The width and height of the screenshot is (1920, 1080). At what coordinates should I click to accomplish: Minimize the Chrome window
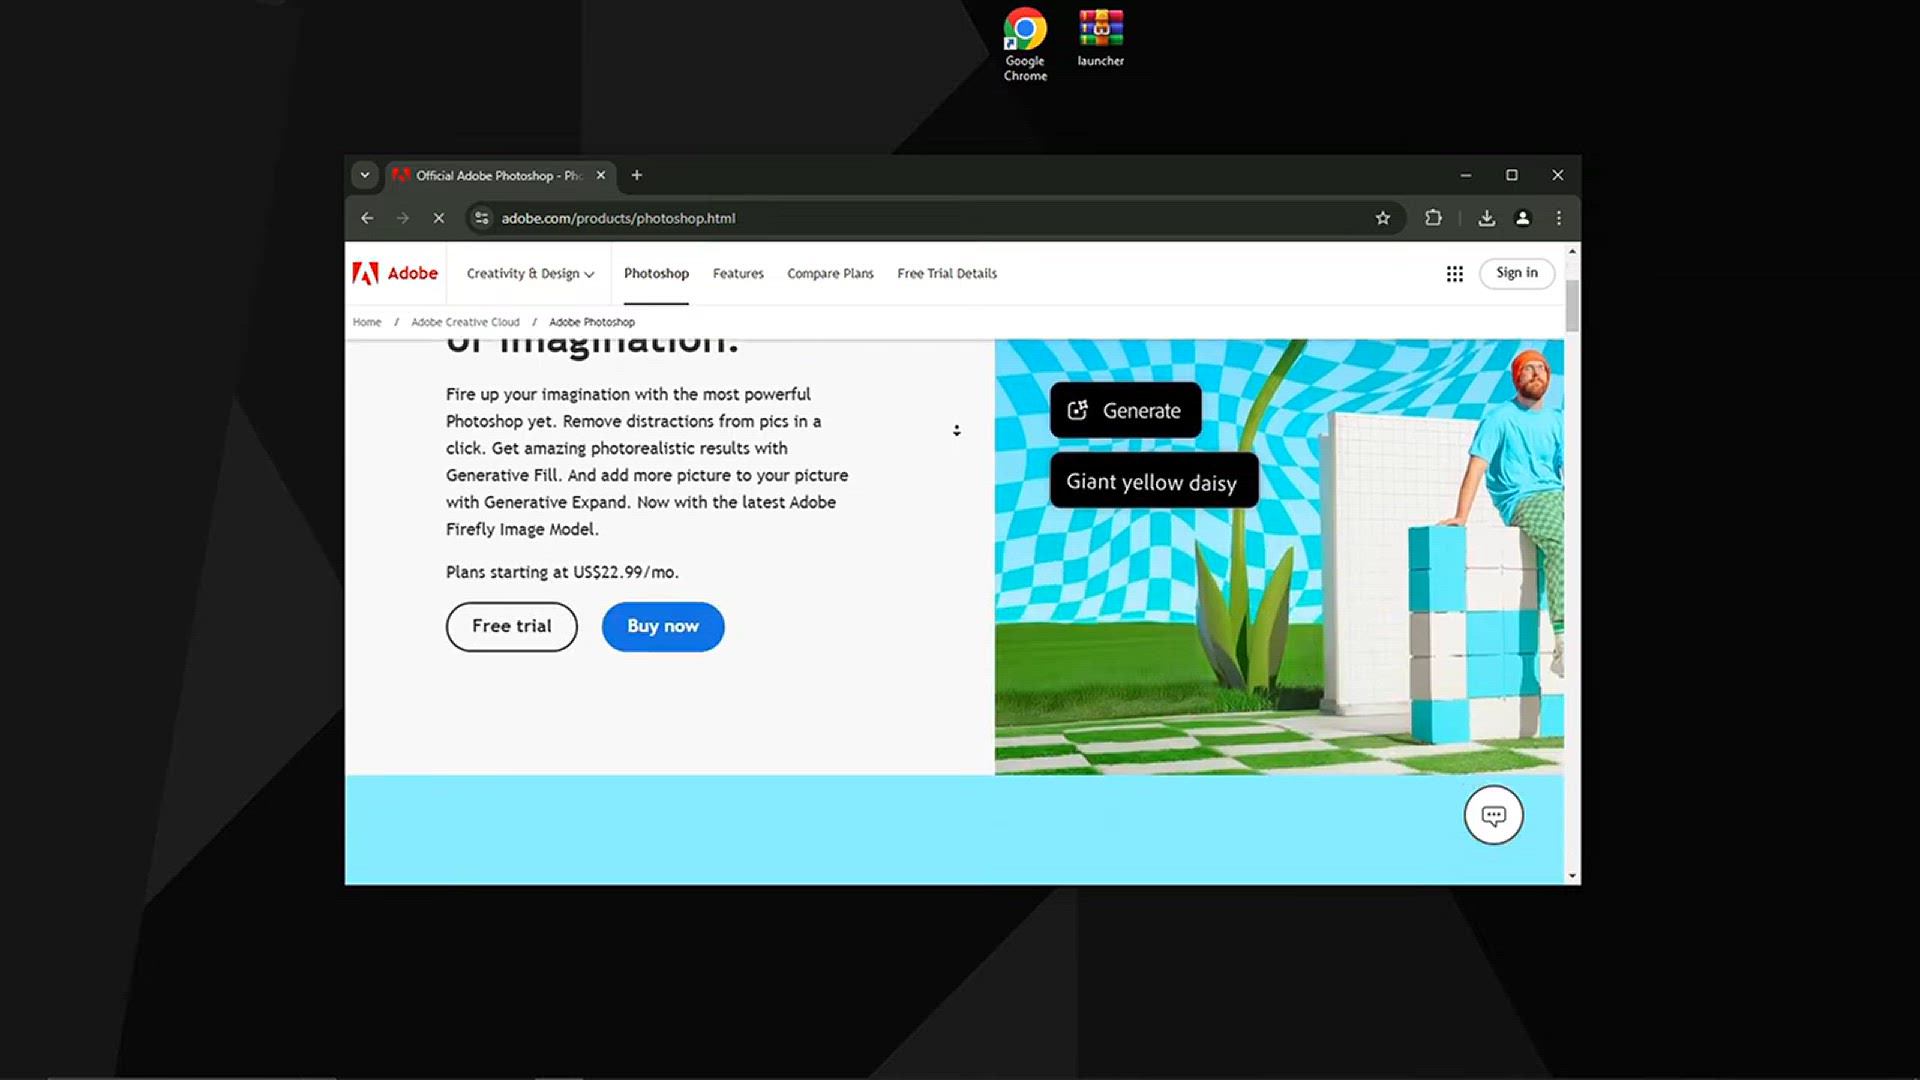pyautogui.click(x=1466, y=175)
